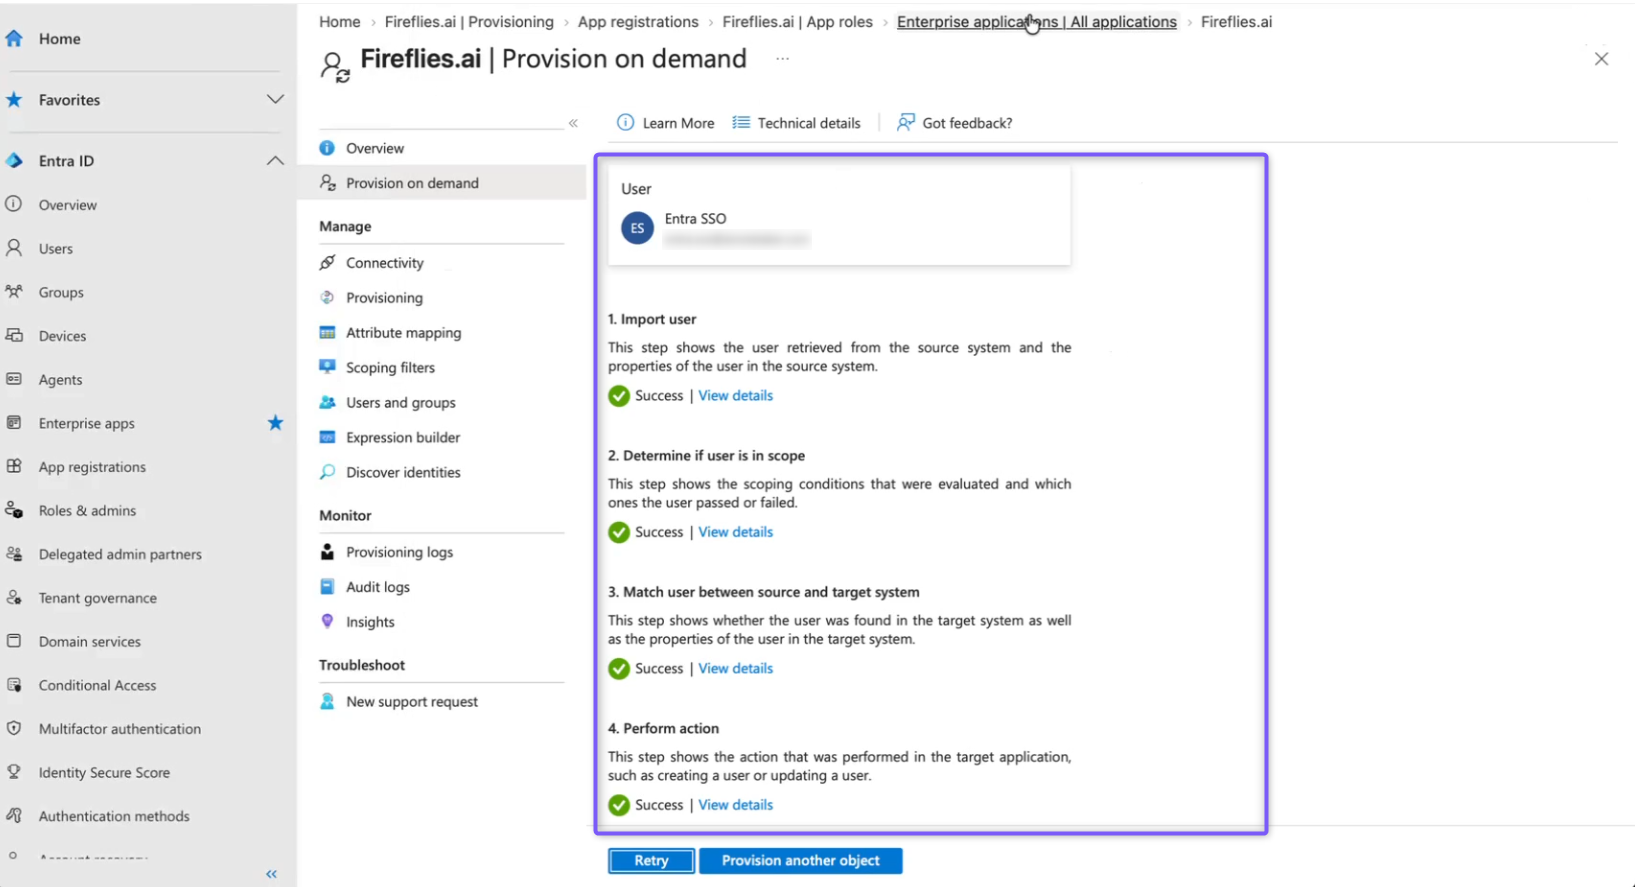Click the Got feedback person icon

pos(905,122)
